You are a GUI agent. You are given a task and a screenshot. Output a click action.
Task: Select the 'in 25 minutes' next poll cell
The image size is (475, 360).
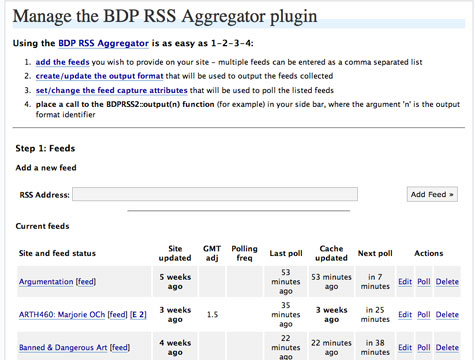[x=375, y=315]
